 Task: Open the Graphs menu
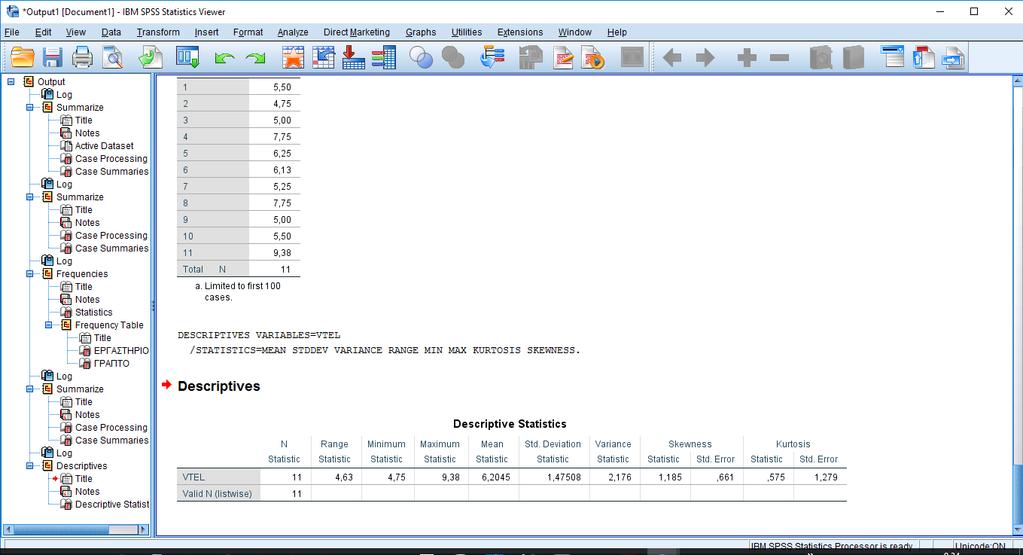coord(420,32)
